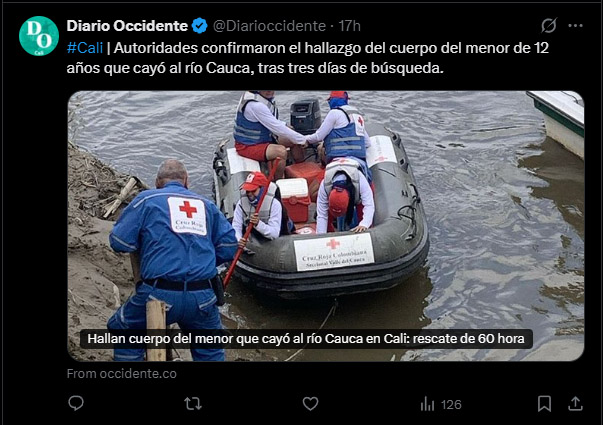Viewport: 603px width, 425px height.
Task: Open the #Cali hashtag
Action: tap(85, 48)
